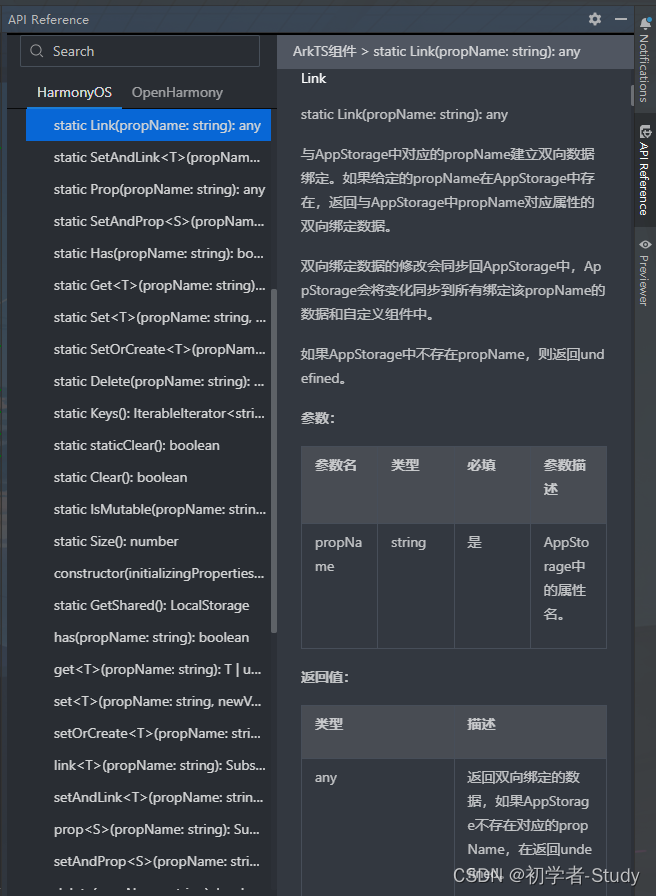Select static SetAndProp<S> entry
The width and height of the screenshot is (656, 896).
click(x=149, y=221)
